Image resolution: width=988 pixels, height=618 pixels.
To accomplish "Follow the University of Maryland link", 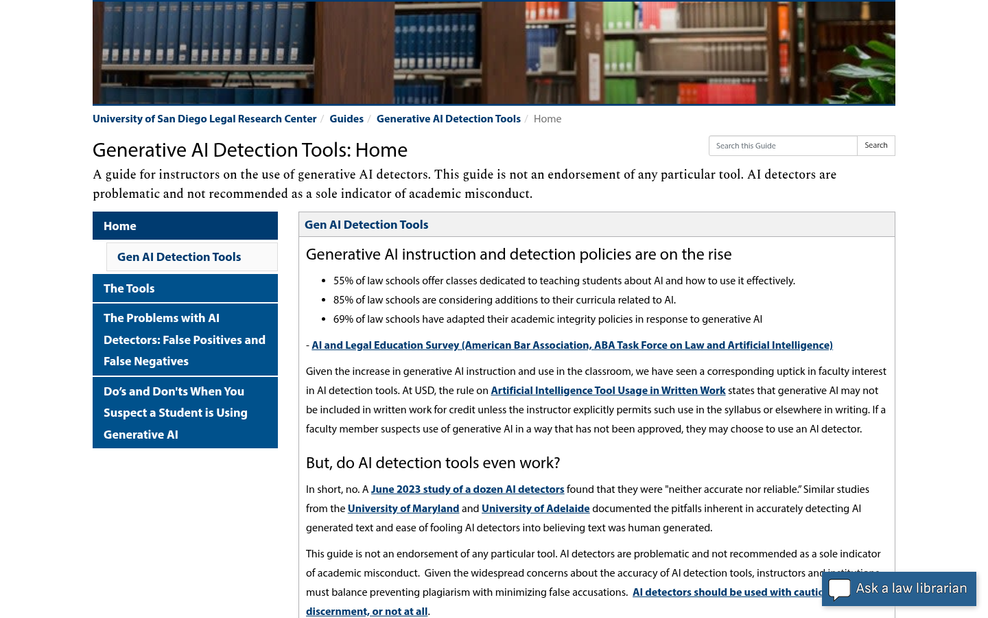I will 403,508.
